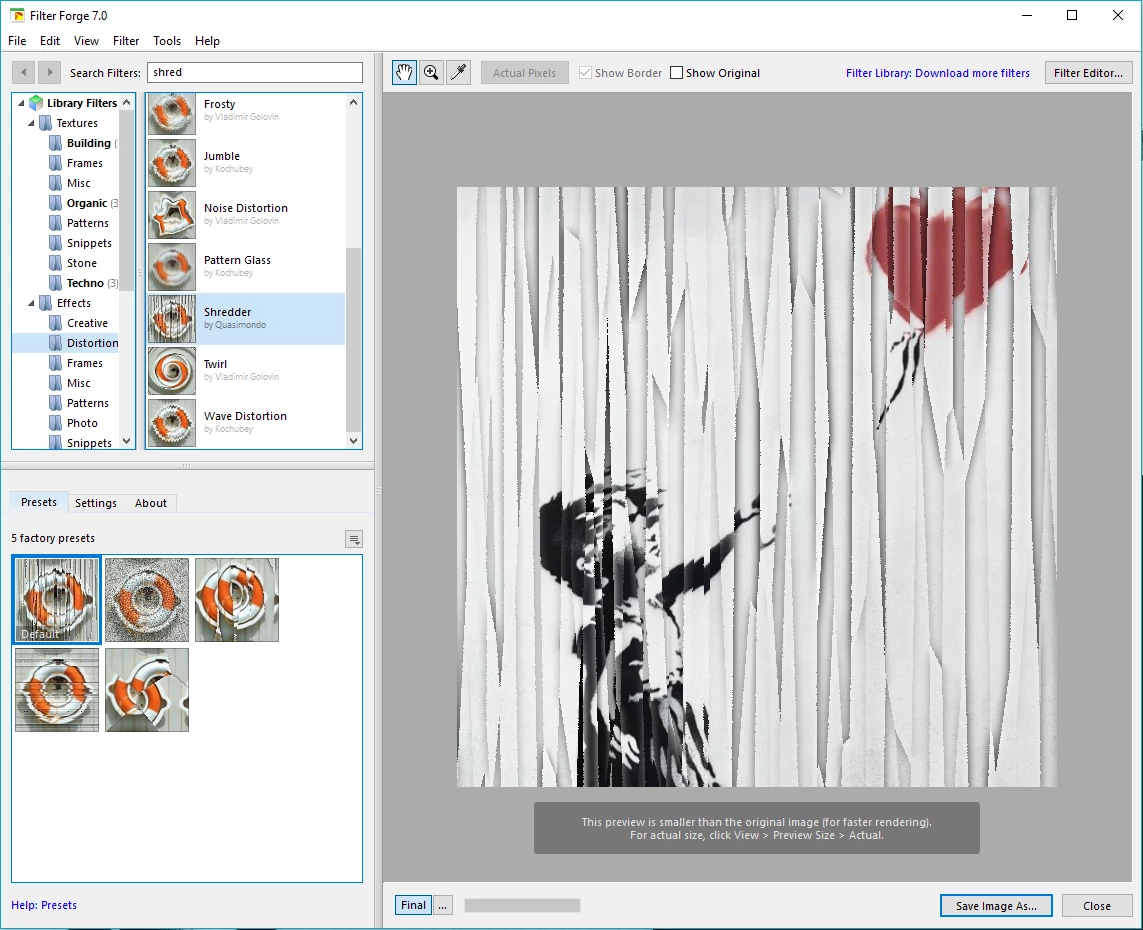Go back with the left arrow button
The height and width of the screenshot is (930, 1143).
[x=23, y=72]
